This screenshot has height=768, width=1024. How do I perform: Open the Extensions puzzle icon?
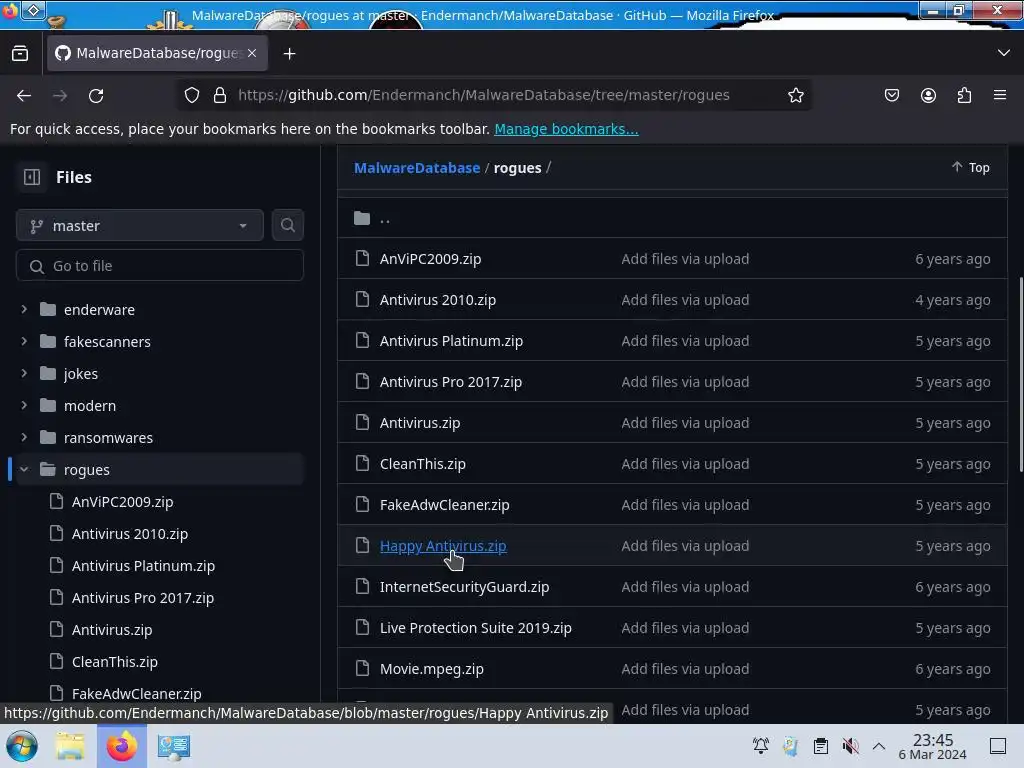964,95
